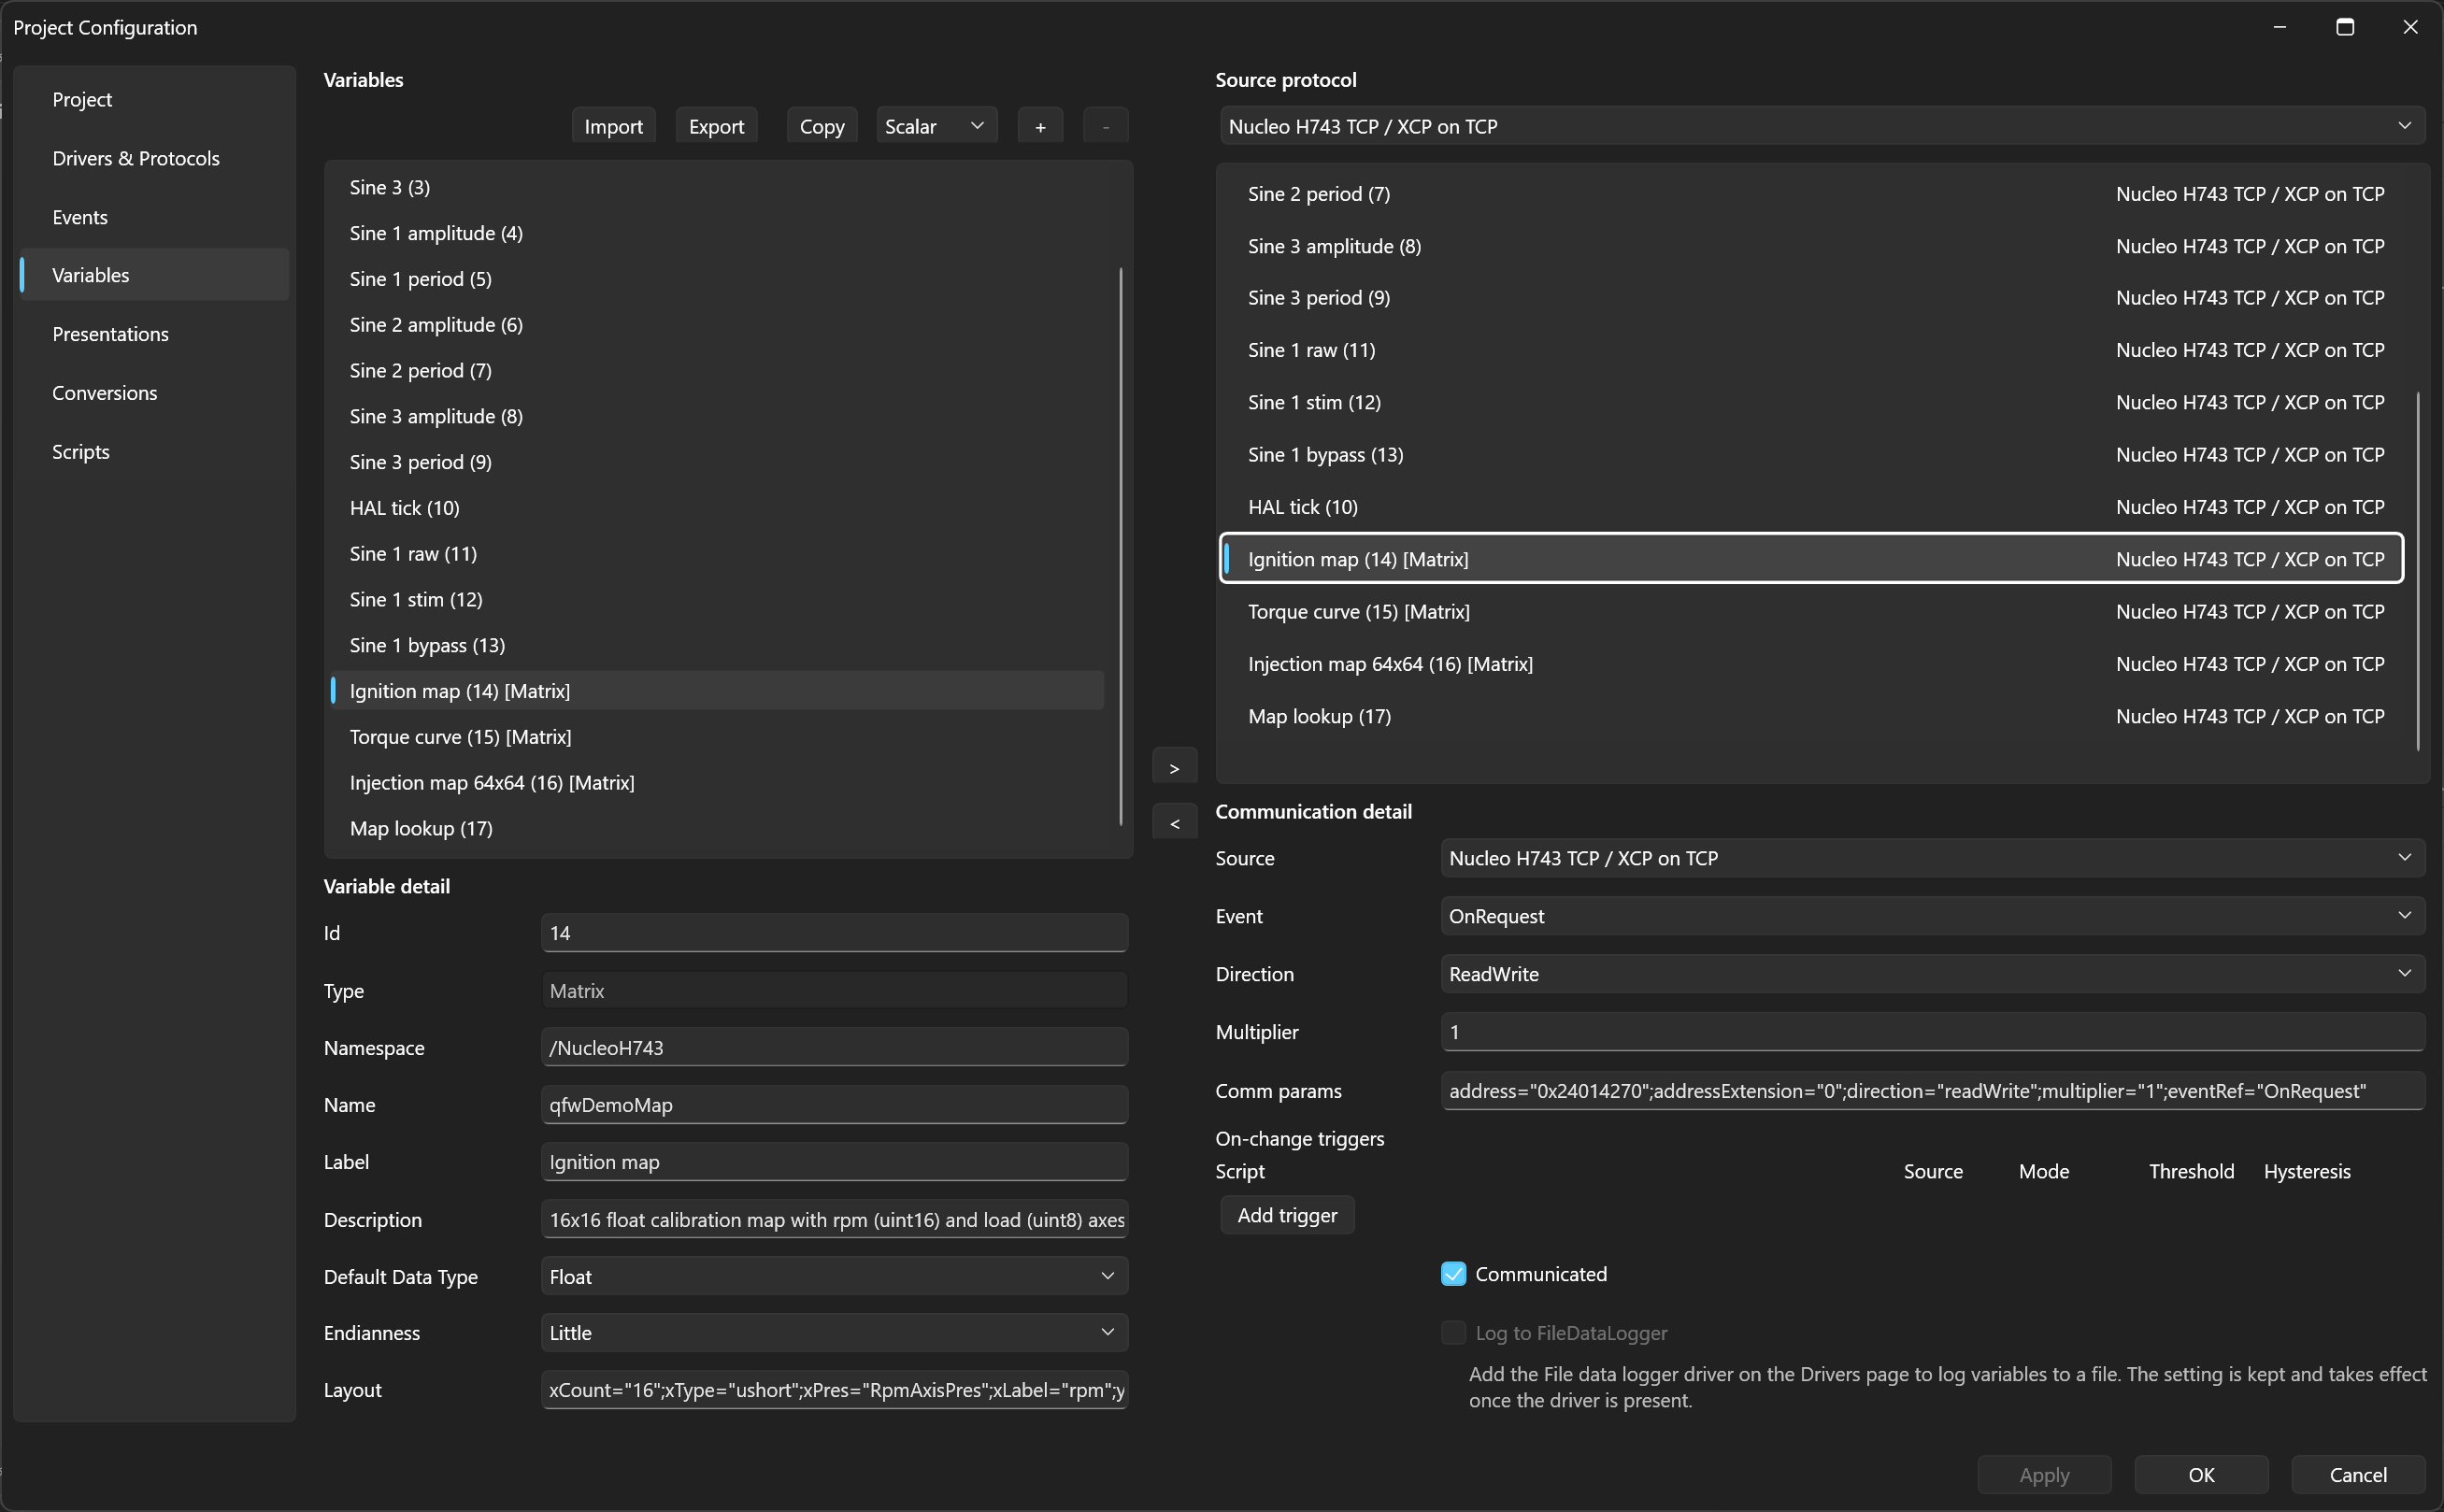Click the Copy button

[x=822, y=126]
